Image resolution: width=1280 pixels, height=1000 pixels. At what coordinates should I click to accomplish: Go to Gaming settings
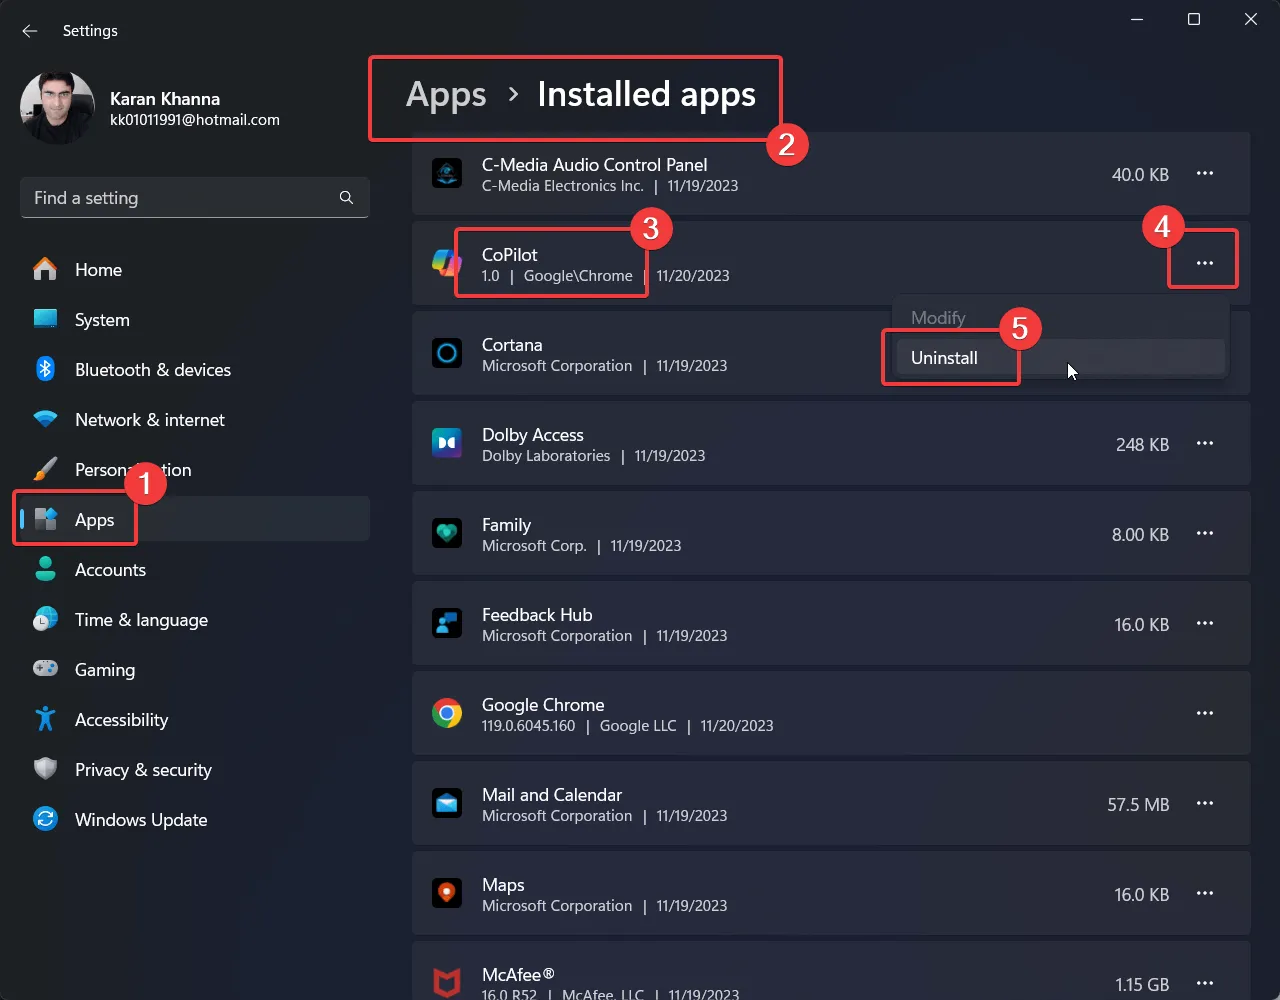click(x=195, y=670)
